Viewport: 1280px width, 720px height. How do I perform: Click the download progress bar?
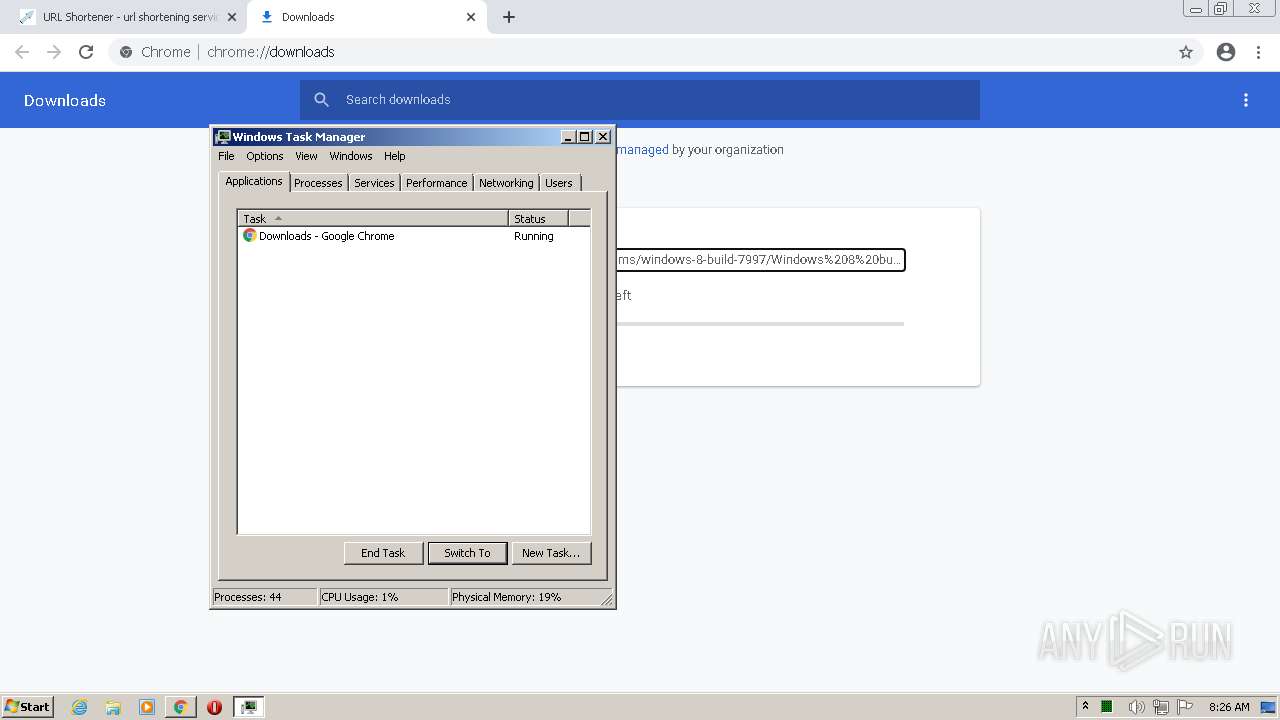(760, 324)
